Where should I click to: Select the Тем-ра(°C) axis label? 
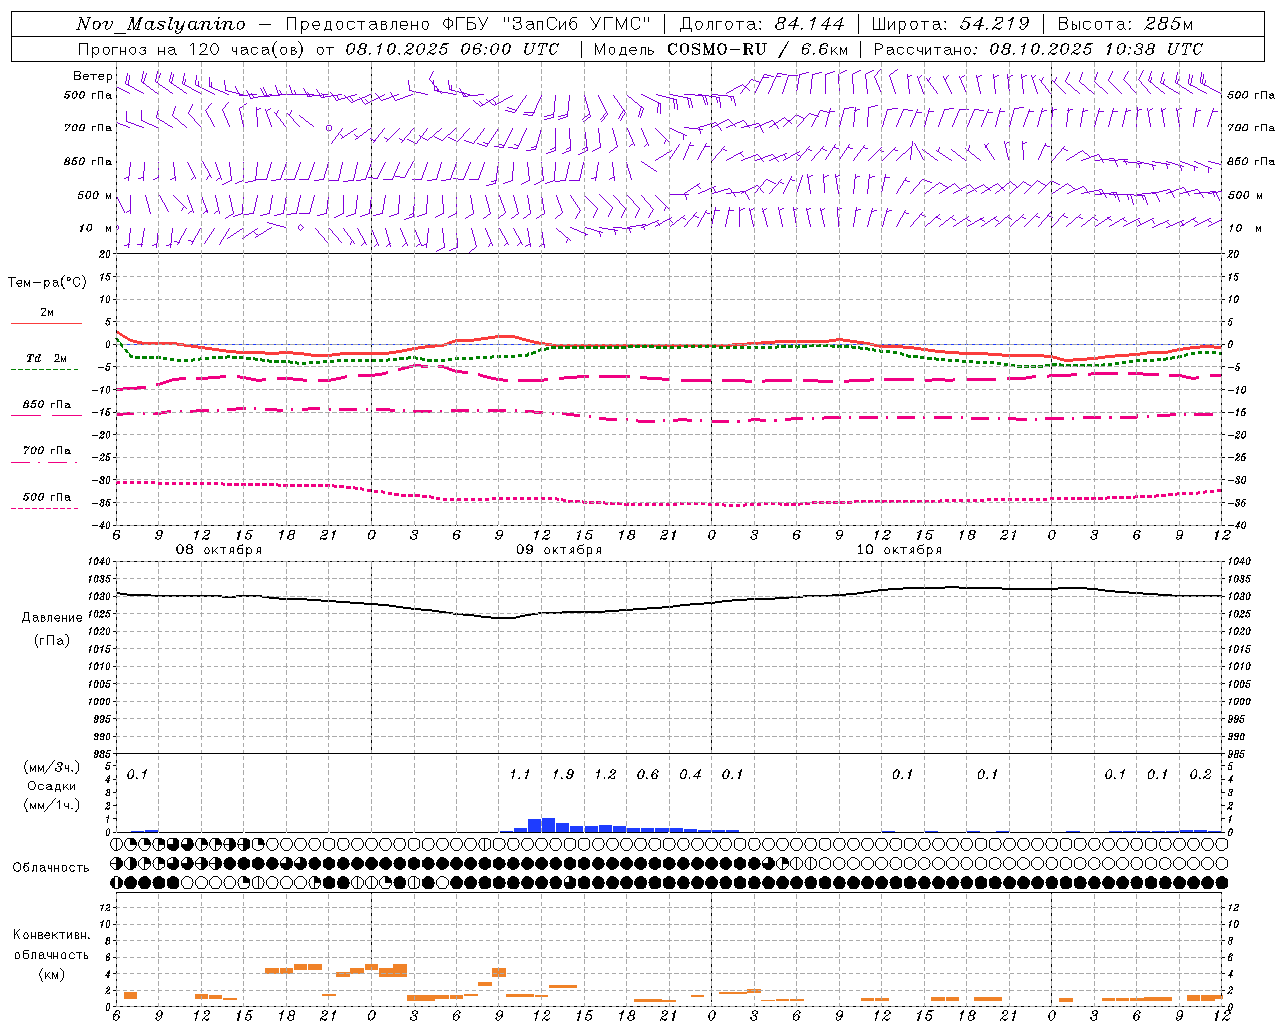tap(47, 283)
